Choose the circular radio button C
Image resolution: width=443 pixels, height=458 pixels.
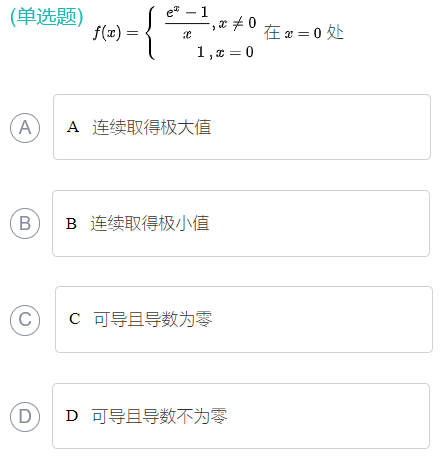pyautogui.click(x=25, y=320)
